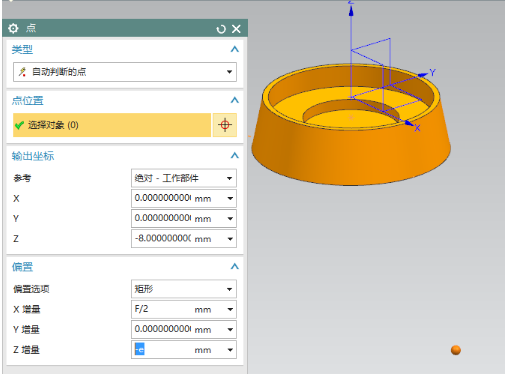Click the Z axis arrowhead in viewport

coord(351,11)
